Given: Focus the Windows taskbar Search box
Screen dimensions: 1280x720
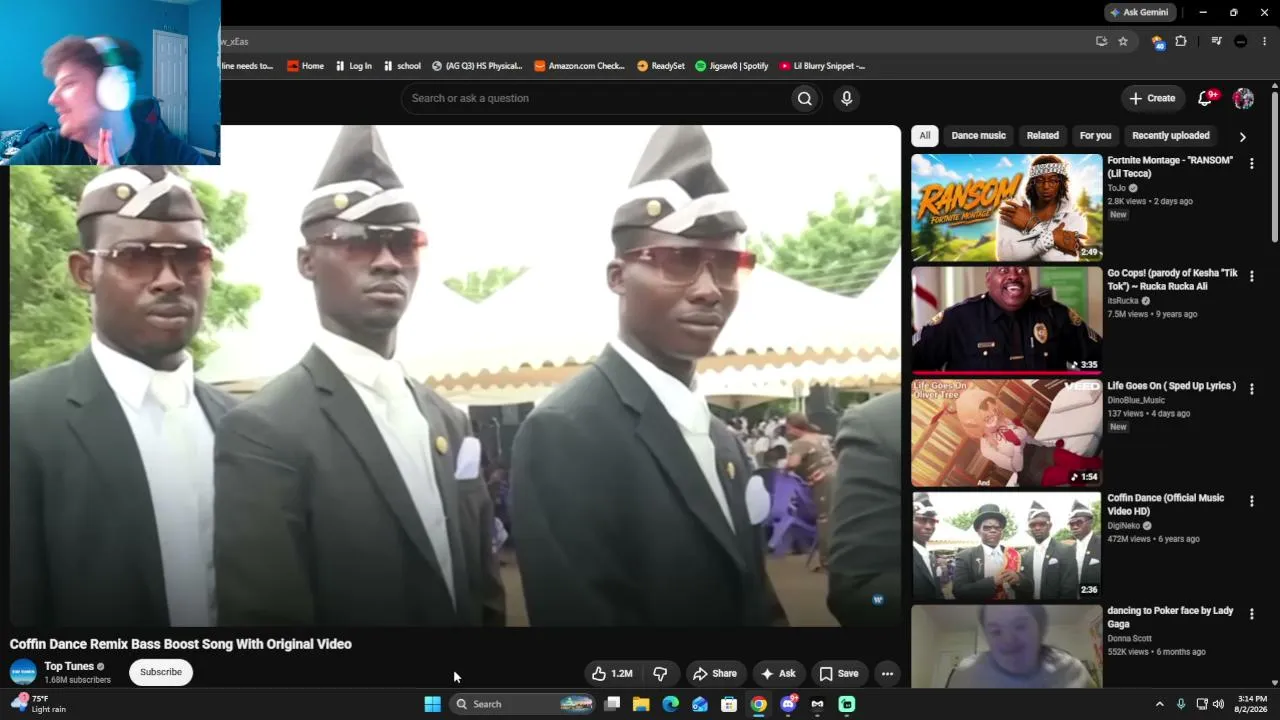Looking at the screenshot, I should click(523, 704).
